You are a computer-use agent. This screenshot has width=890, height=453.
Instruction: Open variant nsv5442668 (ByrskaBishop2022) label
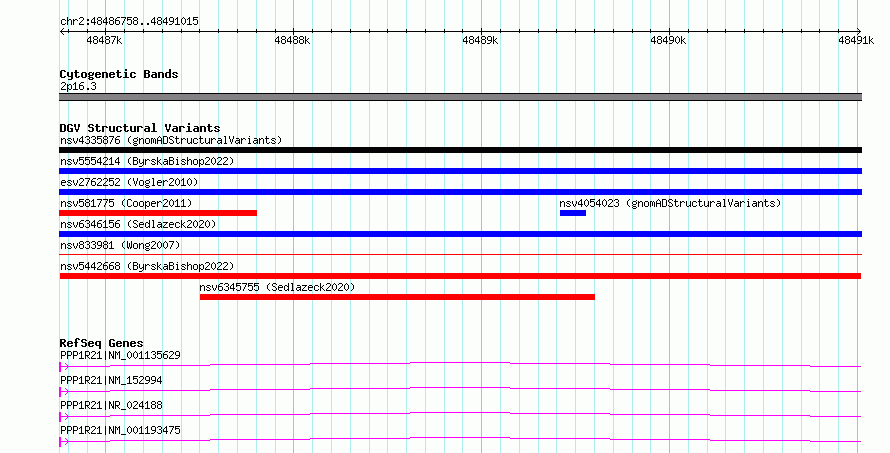(147, 266)
